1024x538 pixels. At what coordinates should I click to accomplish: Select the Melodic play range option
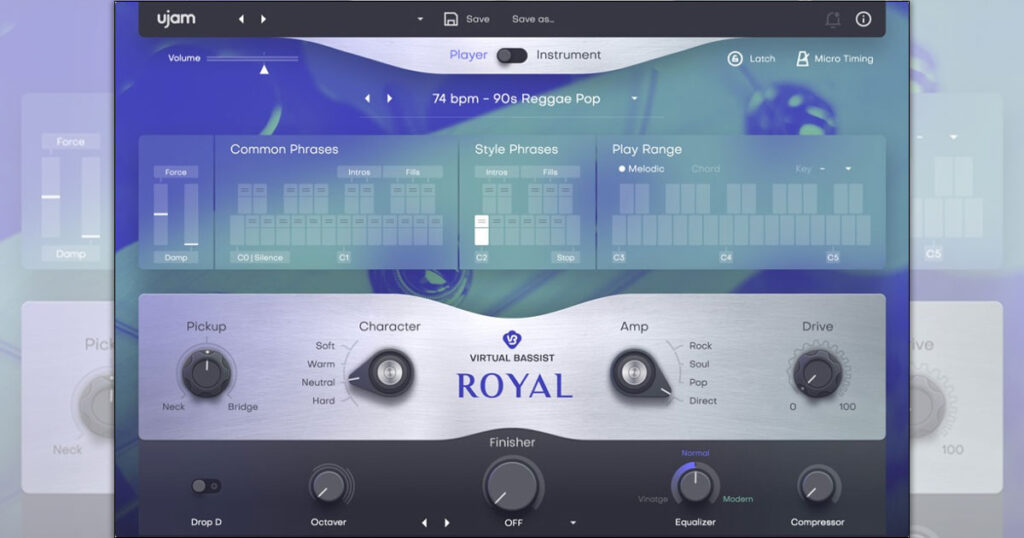point(641,169)
